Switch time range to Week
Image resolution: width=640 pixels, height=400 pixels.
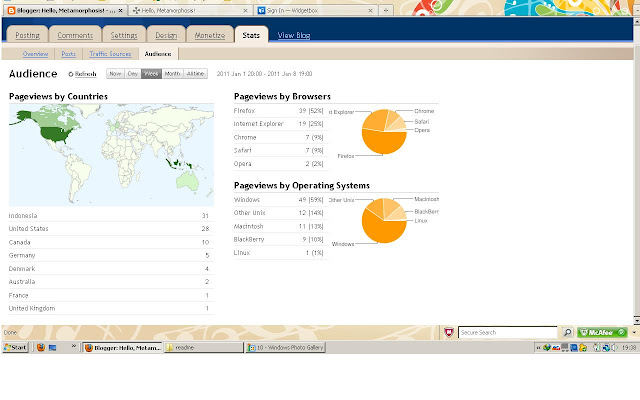coord(151,73)
